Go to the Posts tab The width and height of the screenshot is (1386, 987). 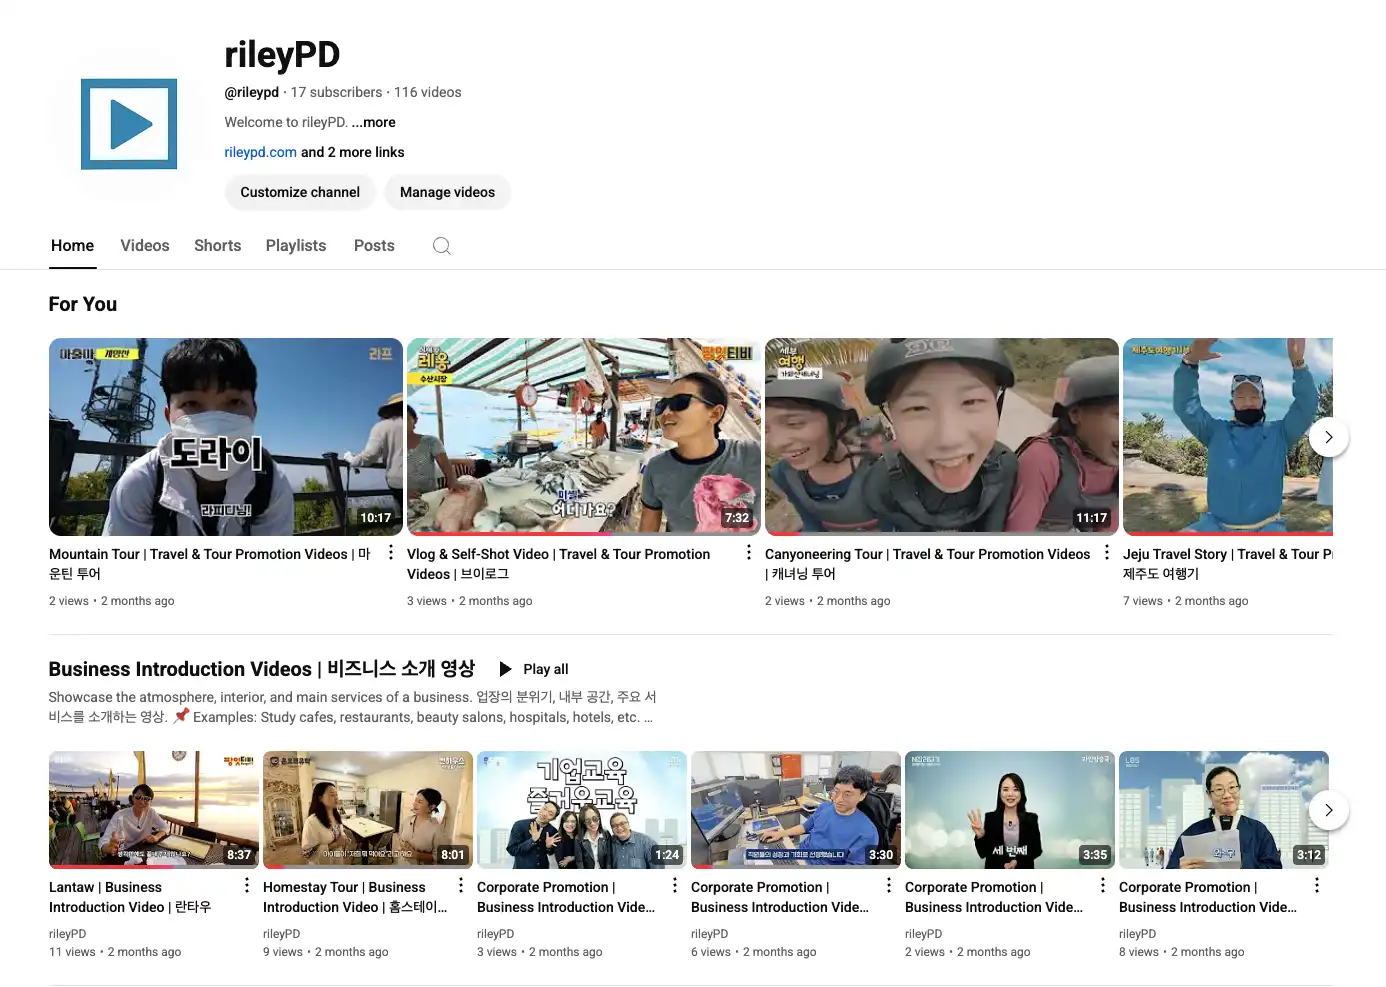[374, 246]
